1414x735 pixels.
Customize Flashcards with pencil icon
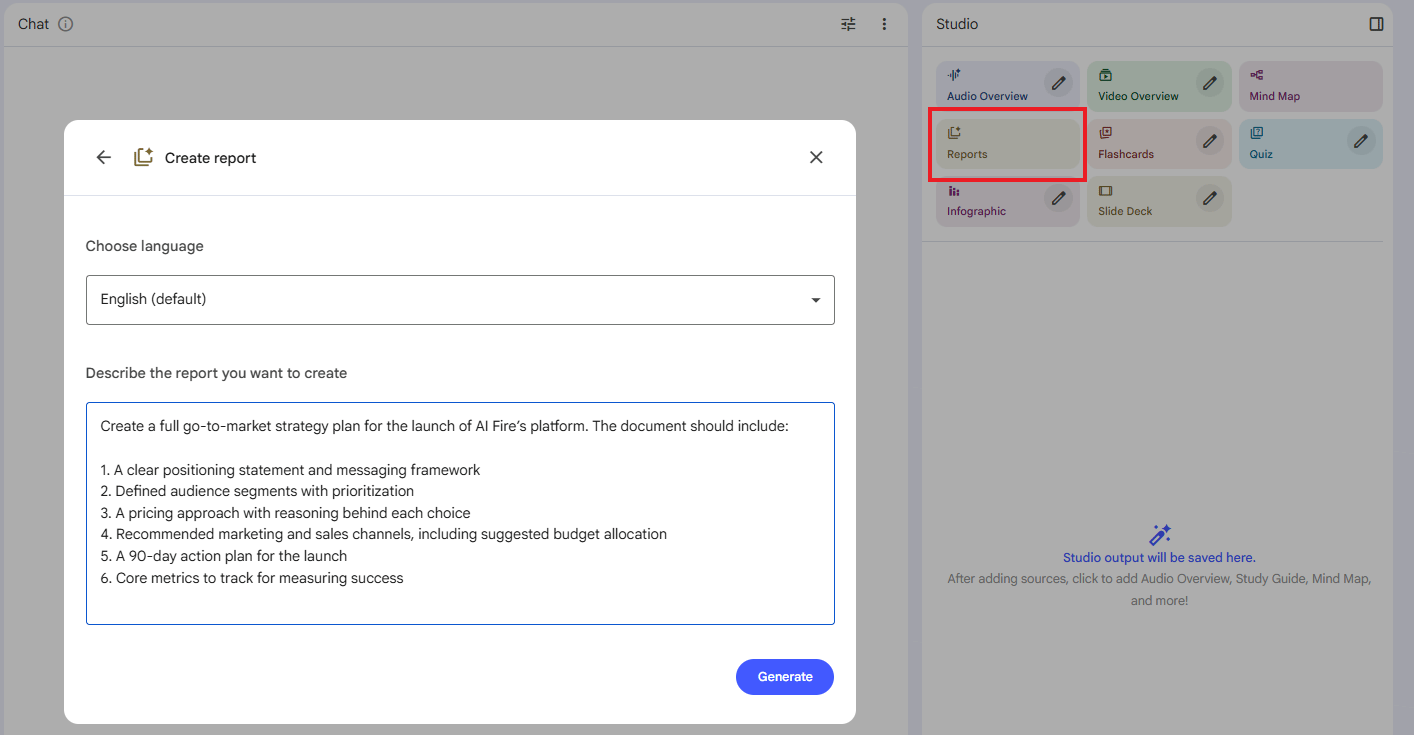point(1210,140)
